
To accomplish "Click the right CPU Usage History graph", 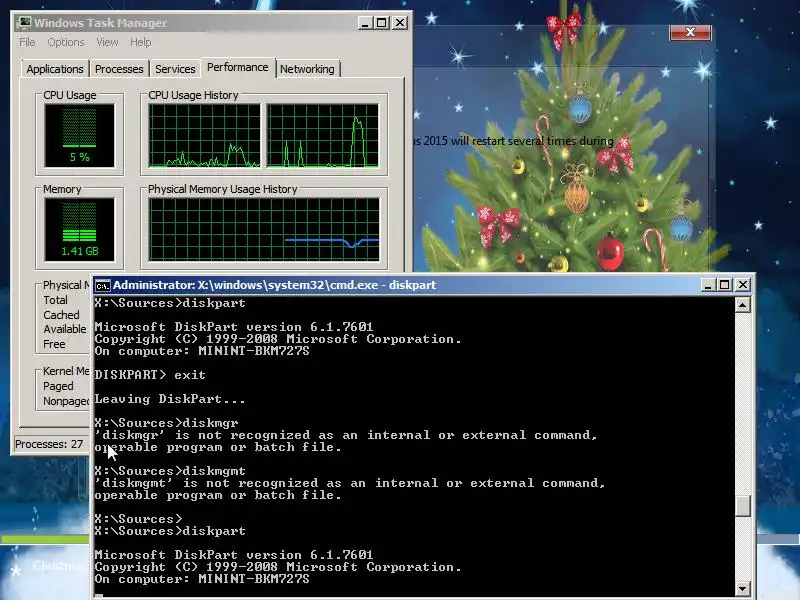I will pos(322,136).
